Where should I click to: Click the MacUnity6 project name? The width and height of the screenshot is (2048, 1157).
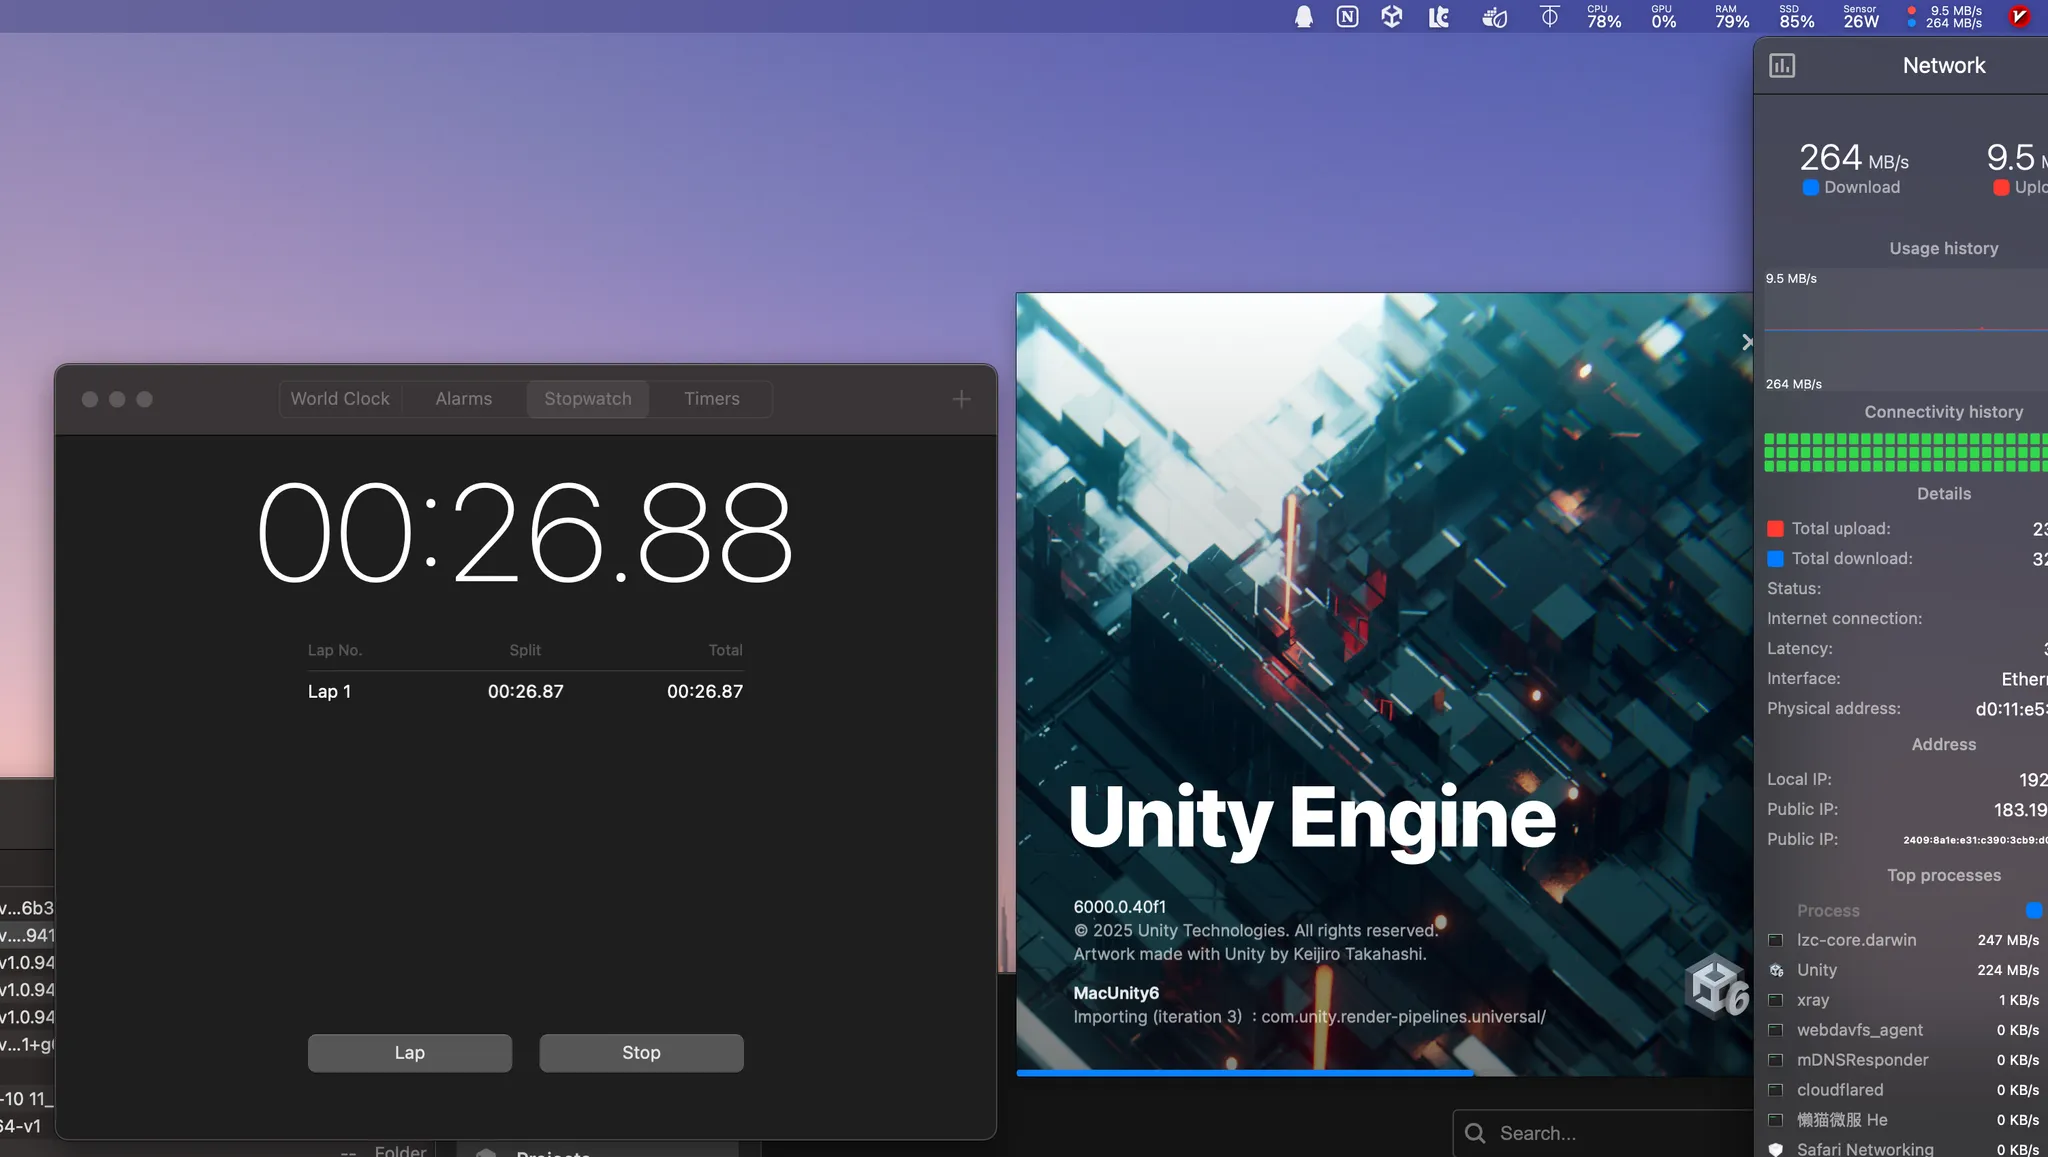[x=1116, y=993]
